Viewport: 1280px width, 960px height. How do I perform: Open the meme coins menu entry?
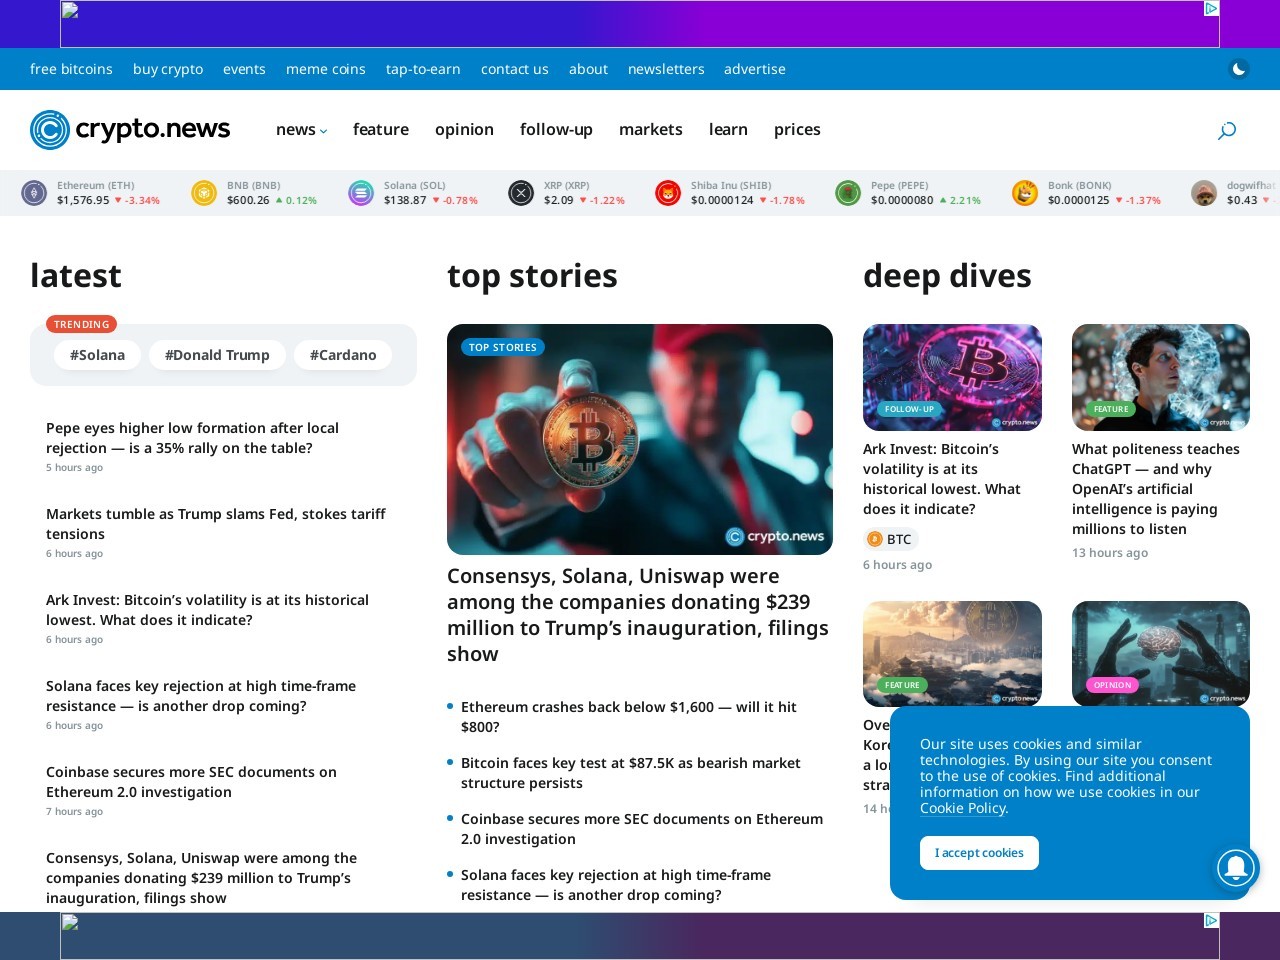325,69
